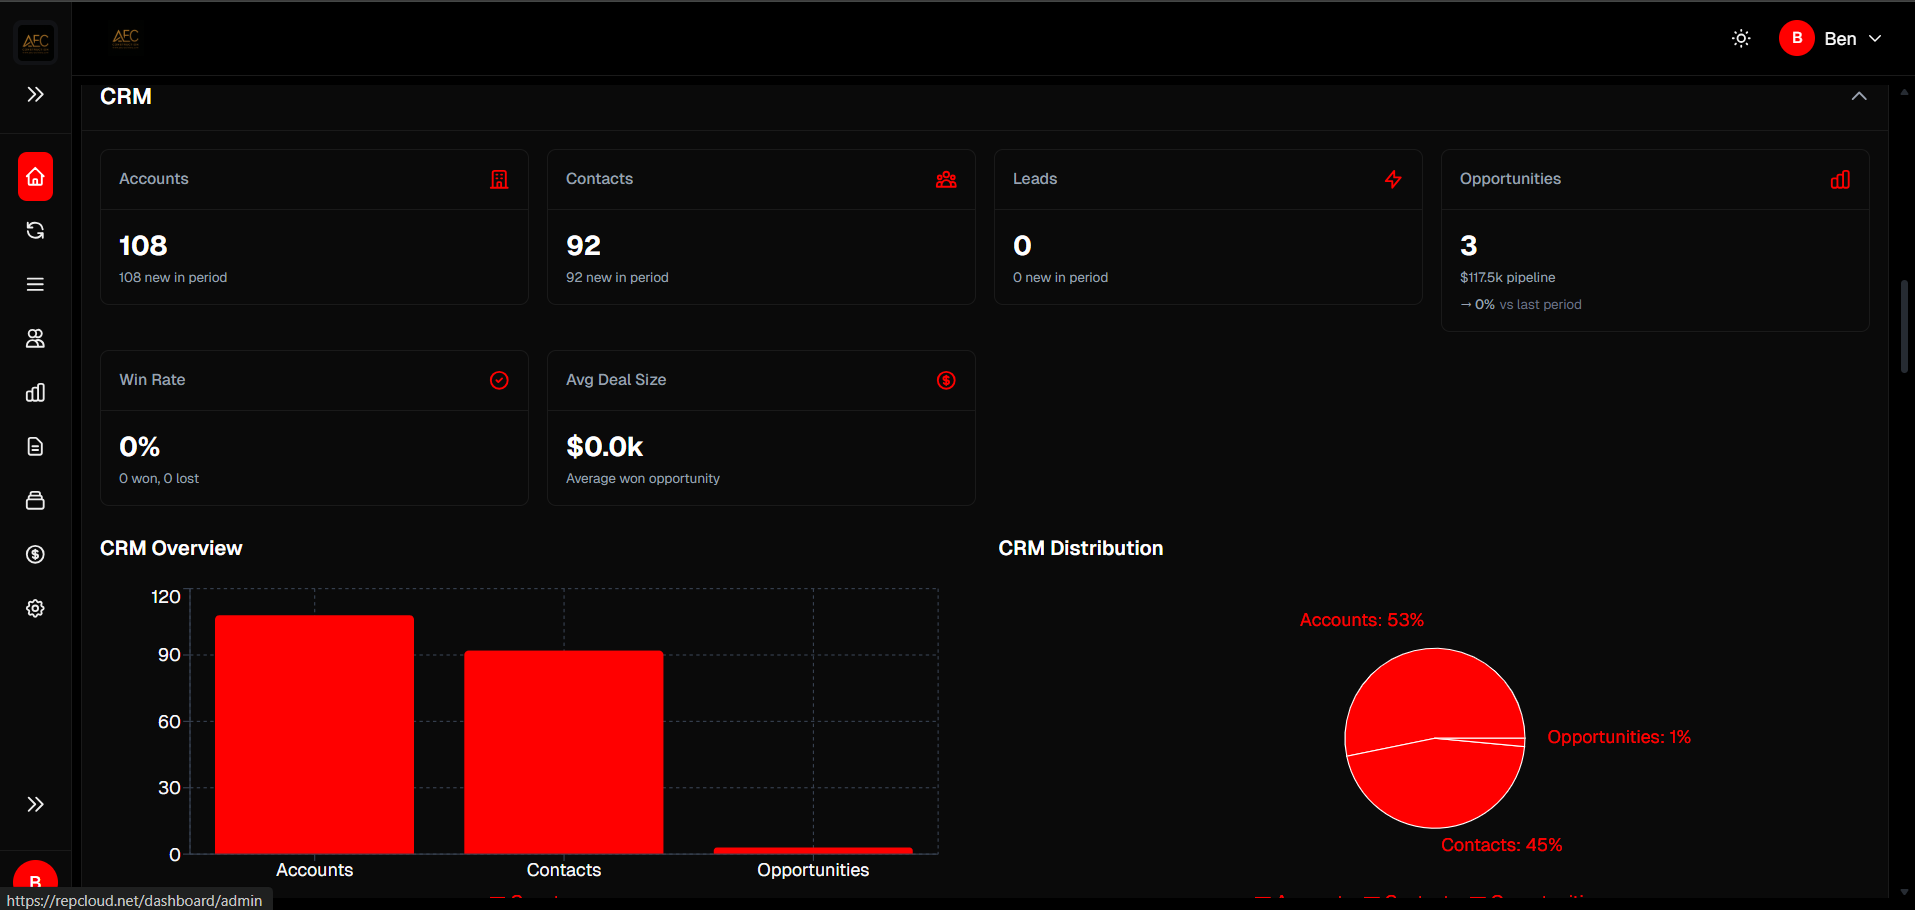Click the $0.0k deal size value
The width and height of the screenshot is (1915, 910).
point(605,447)
